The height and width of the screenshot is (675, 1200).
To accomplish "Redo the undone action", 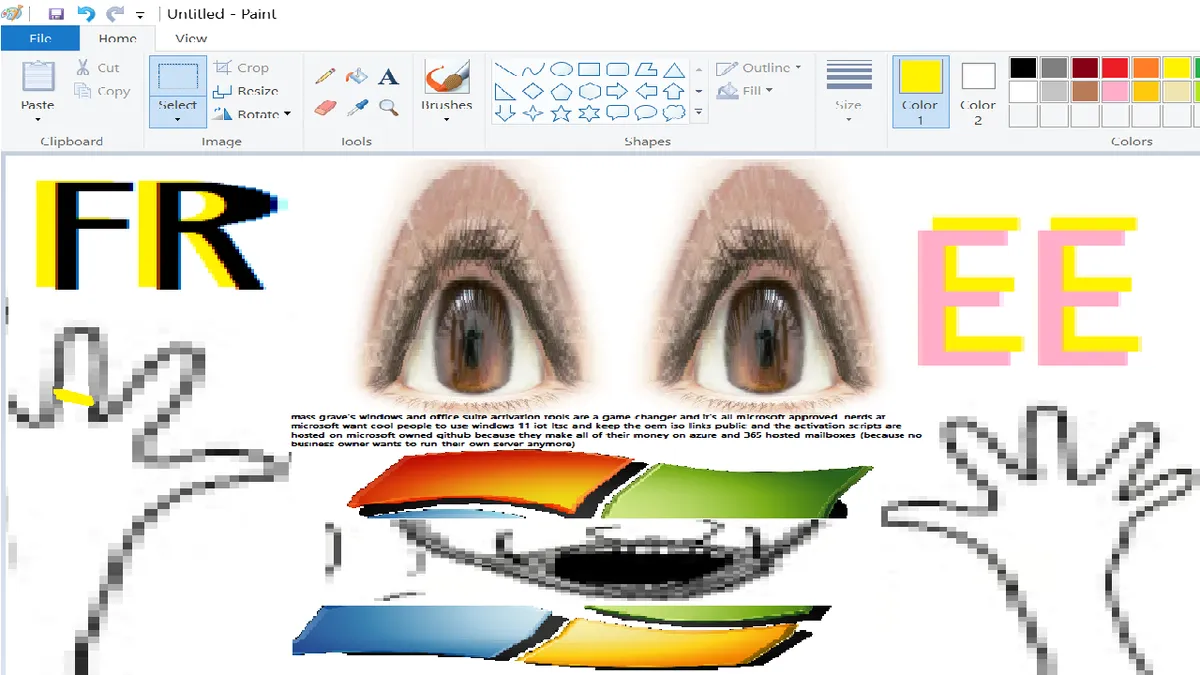I will coord(115,14).
